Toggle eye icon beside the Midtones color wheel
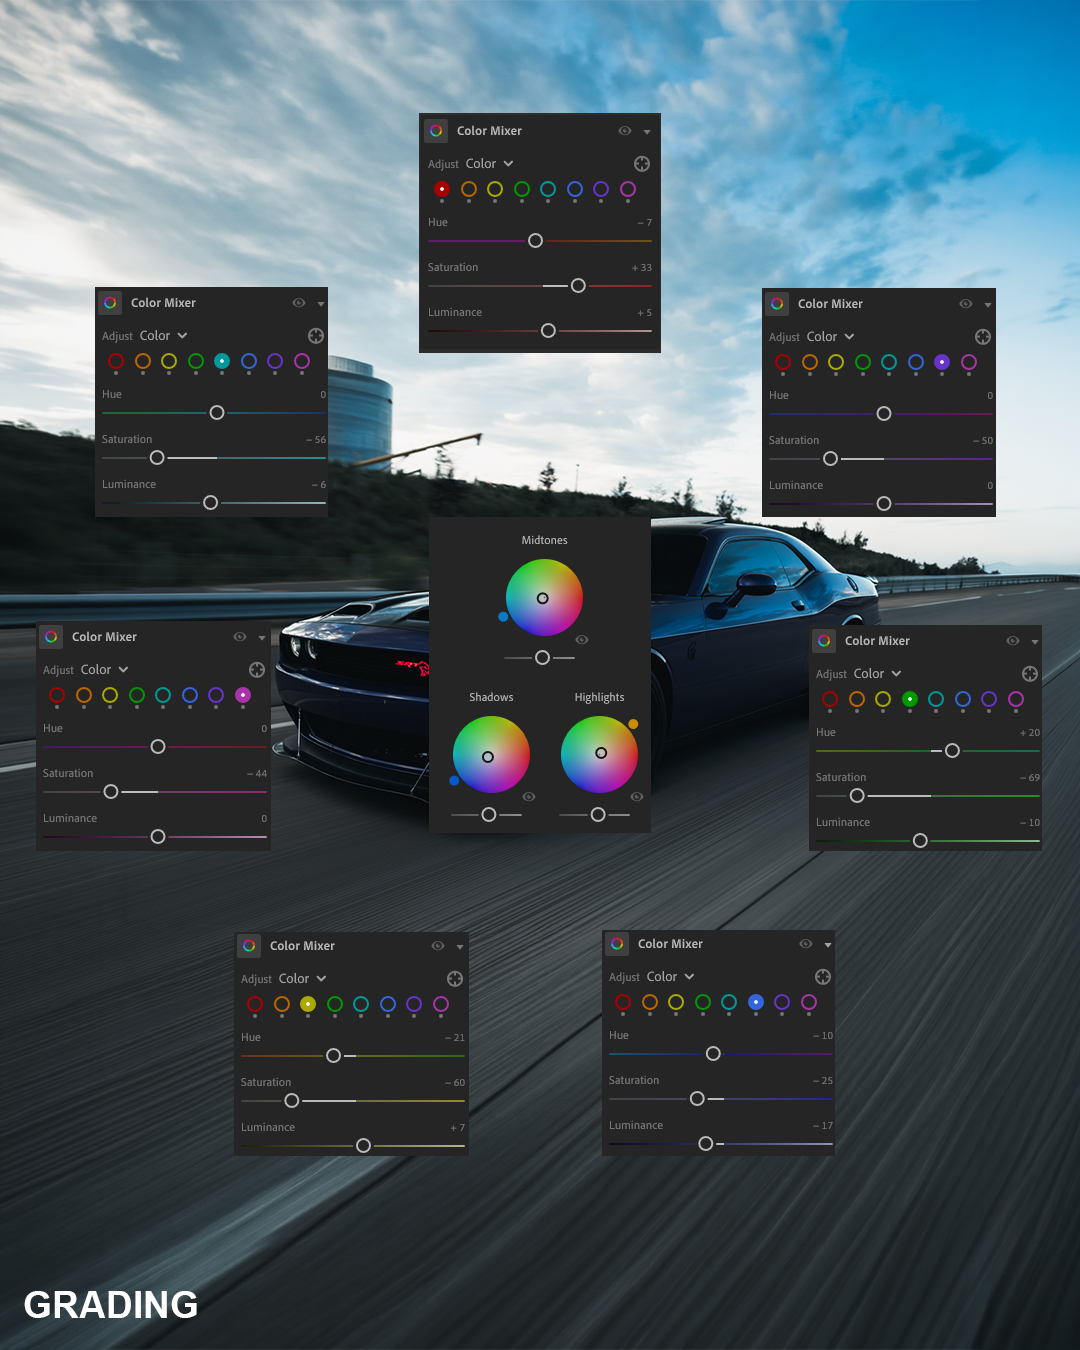This screenshot has width=1080, height=1350. point(582,640)
